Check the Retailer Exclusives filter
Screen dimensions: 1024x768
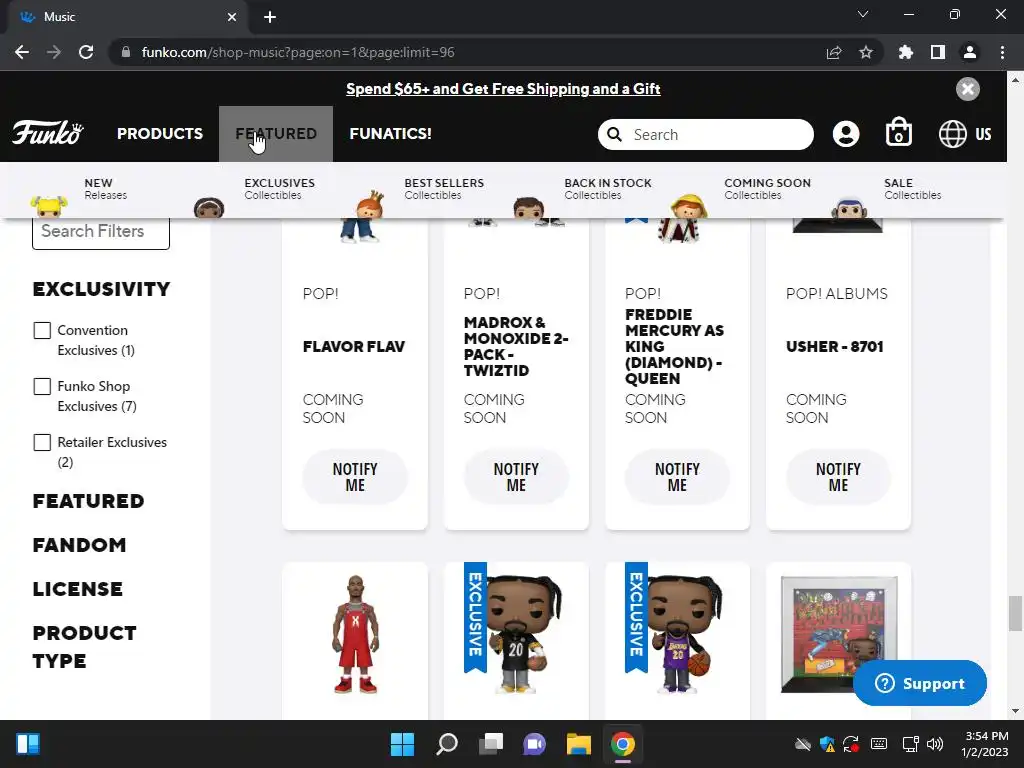pyautogui.click(x=42, y=442)
